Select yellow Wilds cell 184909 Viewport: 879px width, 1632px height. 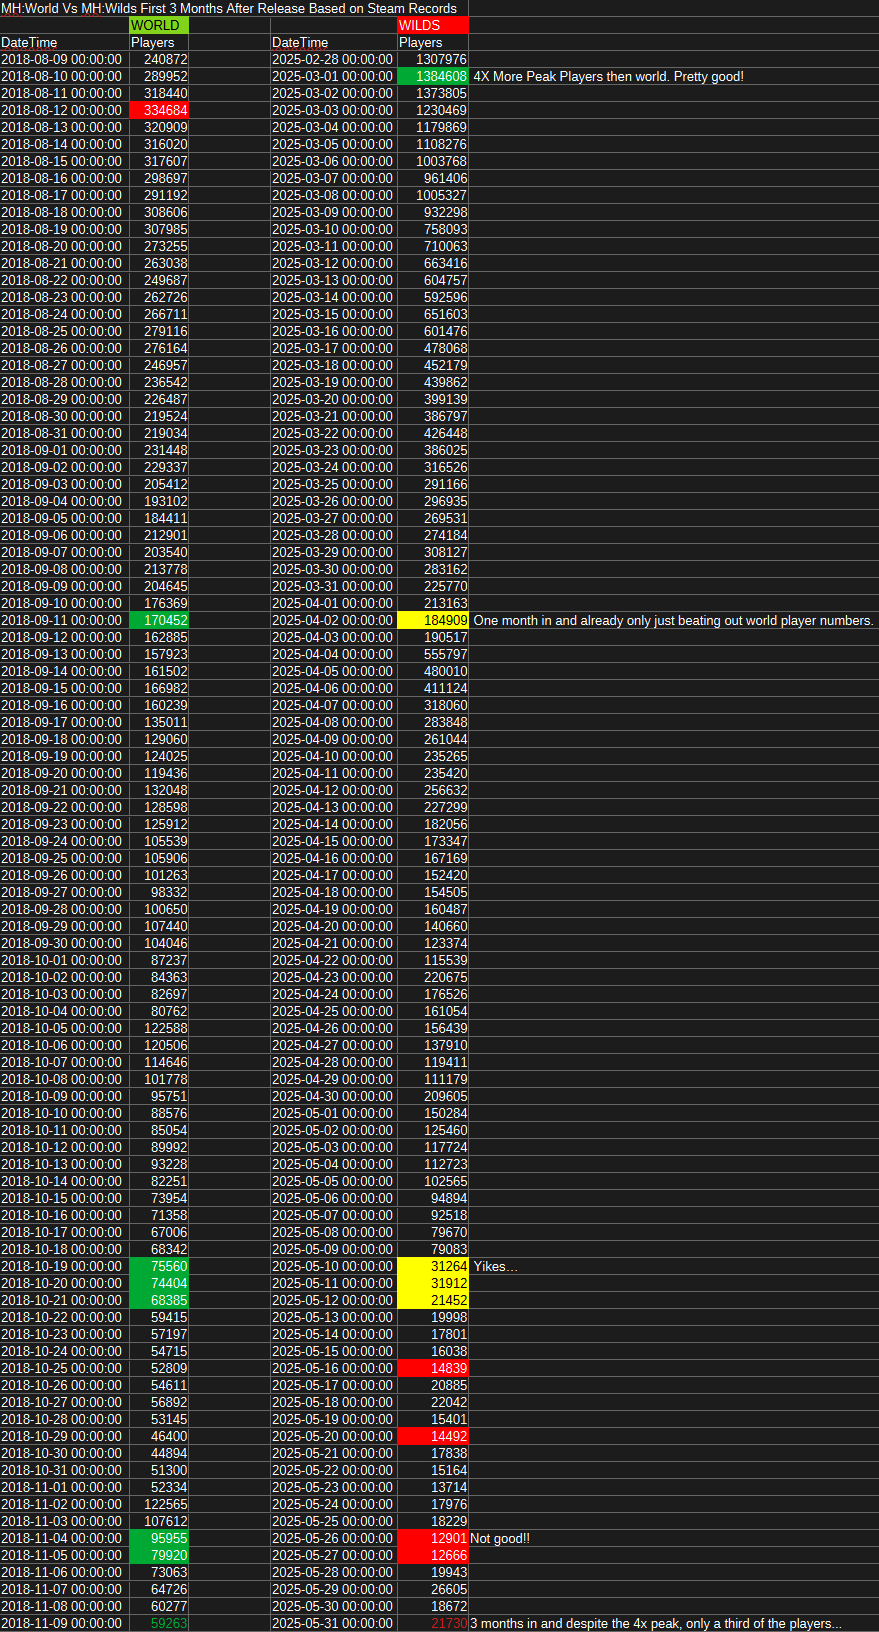(433, 620)
